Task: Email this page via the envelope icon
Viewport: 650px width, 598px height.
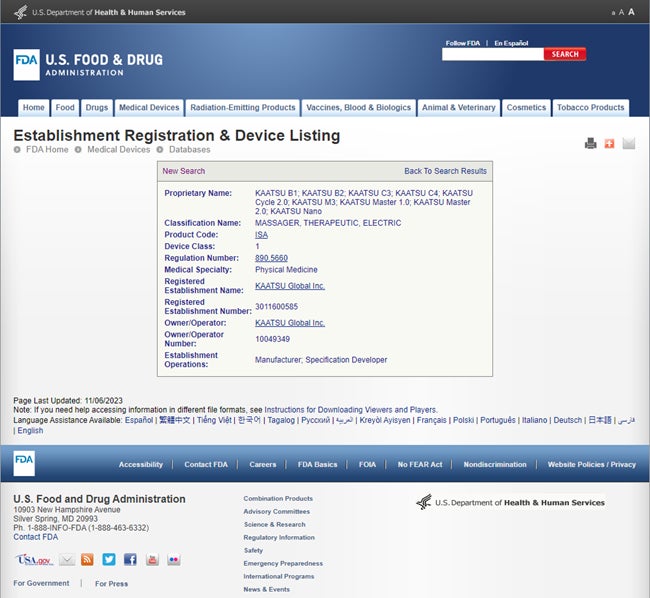Action: (x=628, y=143)
